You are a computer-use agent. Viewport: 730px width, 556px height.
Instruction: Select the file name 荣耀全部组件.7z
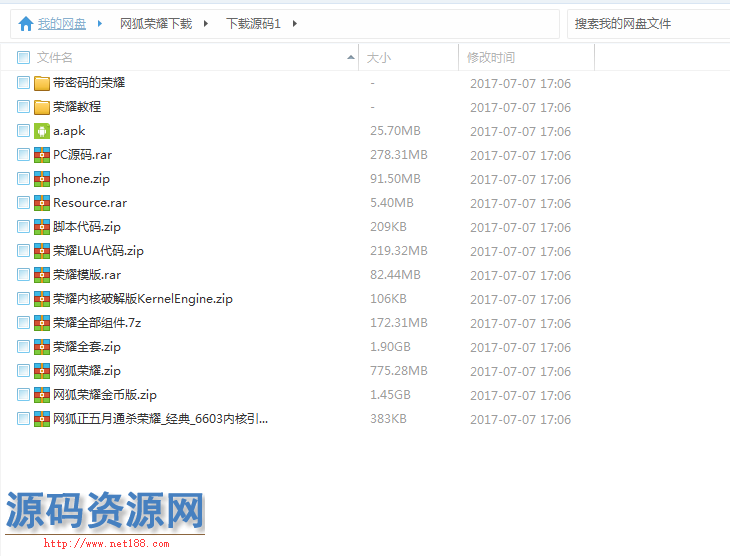tap(97, 323)
